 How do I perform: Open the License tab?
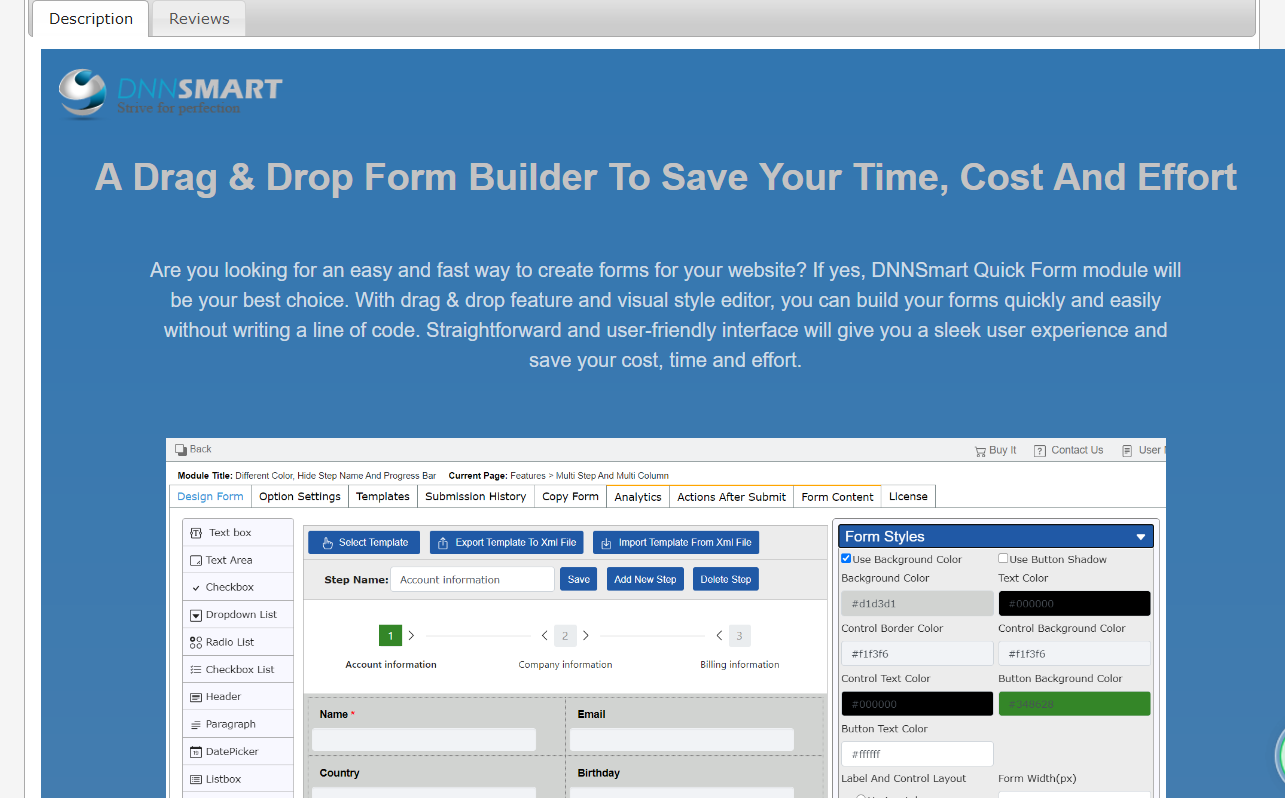pyautogui.click(x=908, y=496)
